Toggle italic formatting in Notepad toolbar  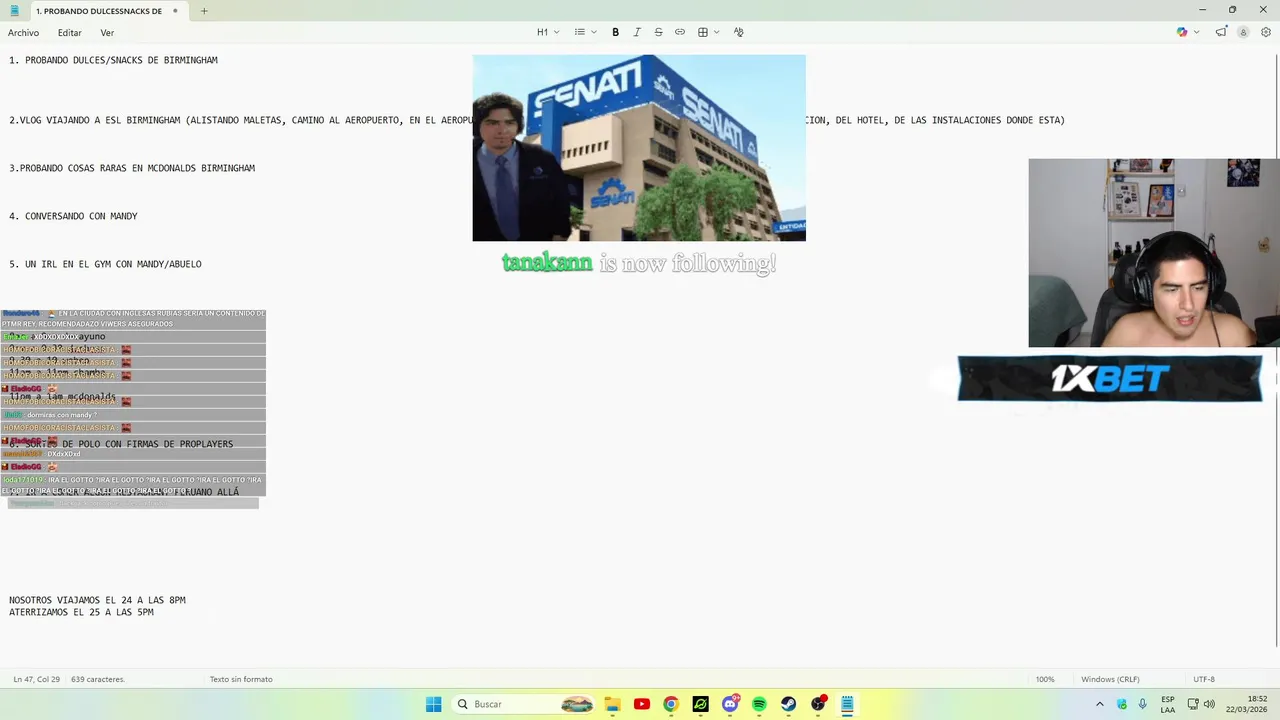click(637, 32)
